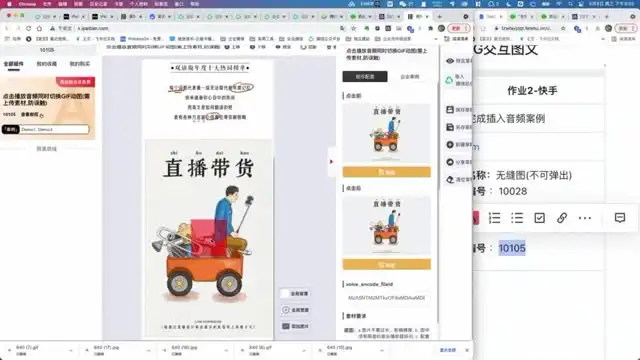Collapse panel with red arrow handle

(x=331, y=162)
